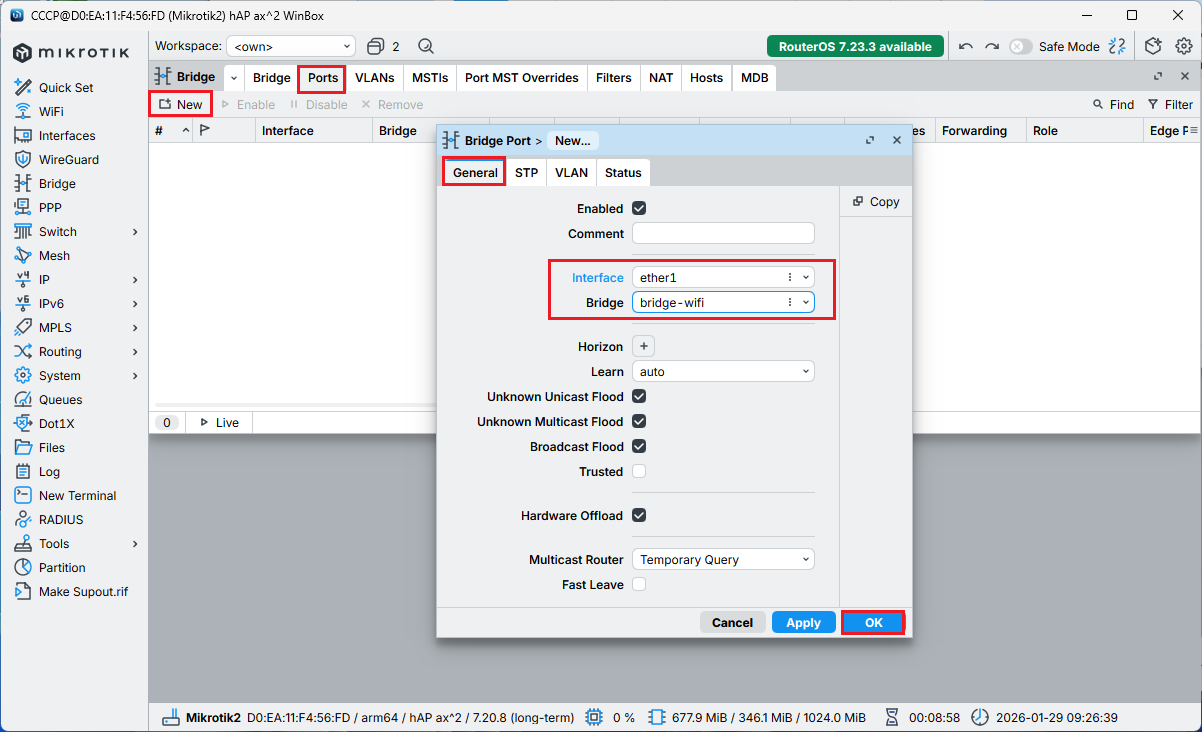
Task: Open the Interface ether1 dropdown
Action: [807, 277]
